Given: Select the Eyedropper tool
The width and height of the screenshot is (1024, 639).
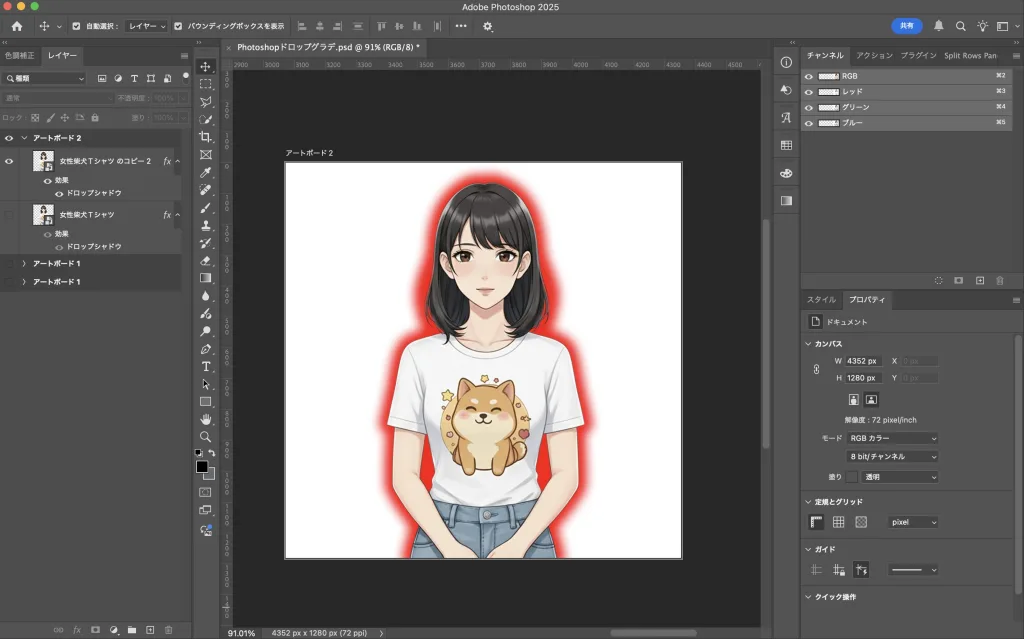Looking at the screenshot, I should pyautogui.click(x=206, y=172).
